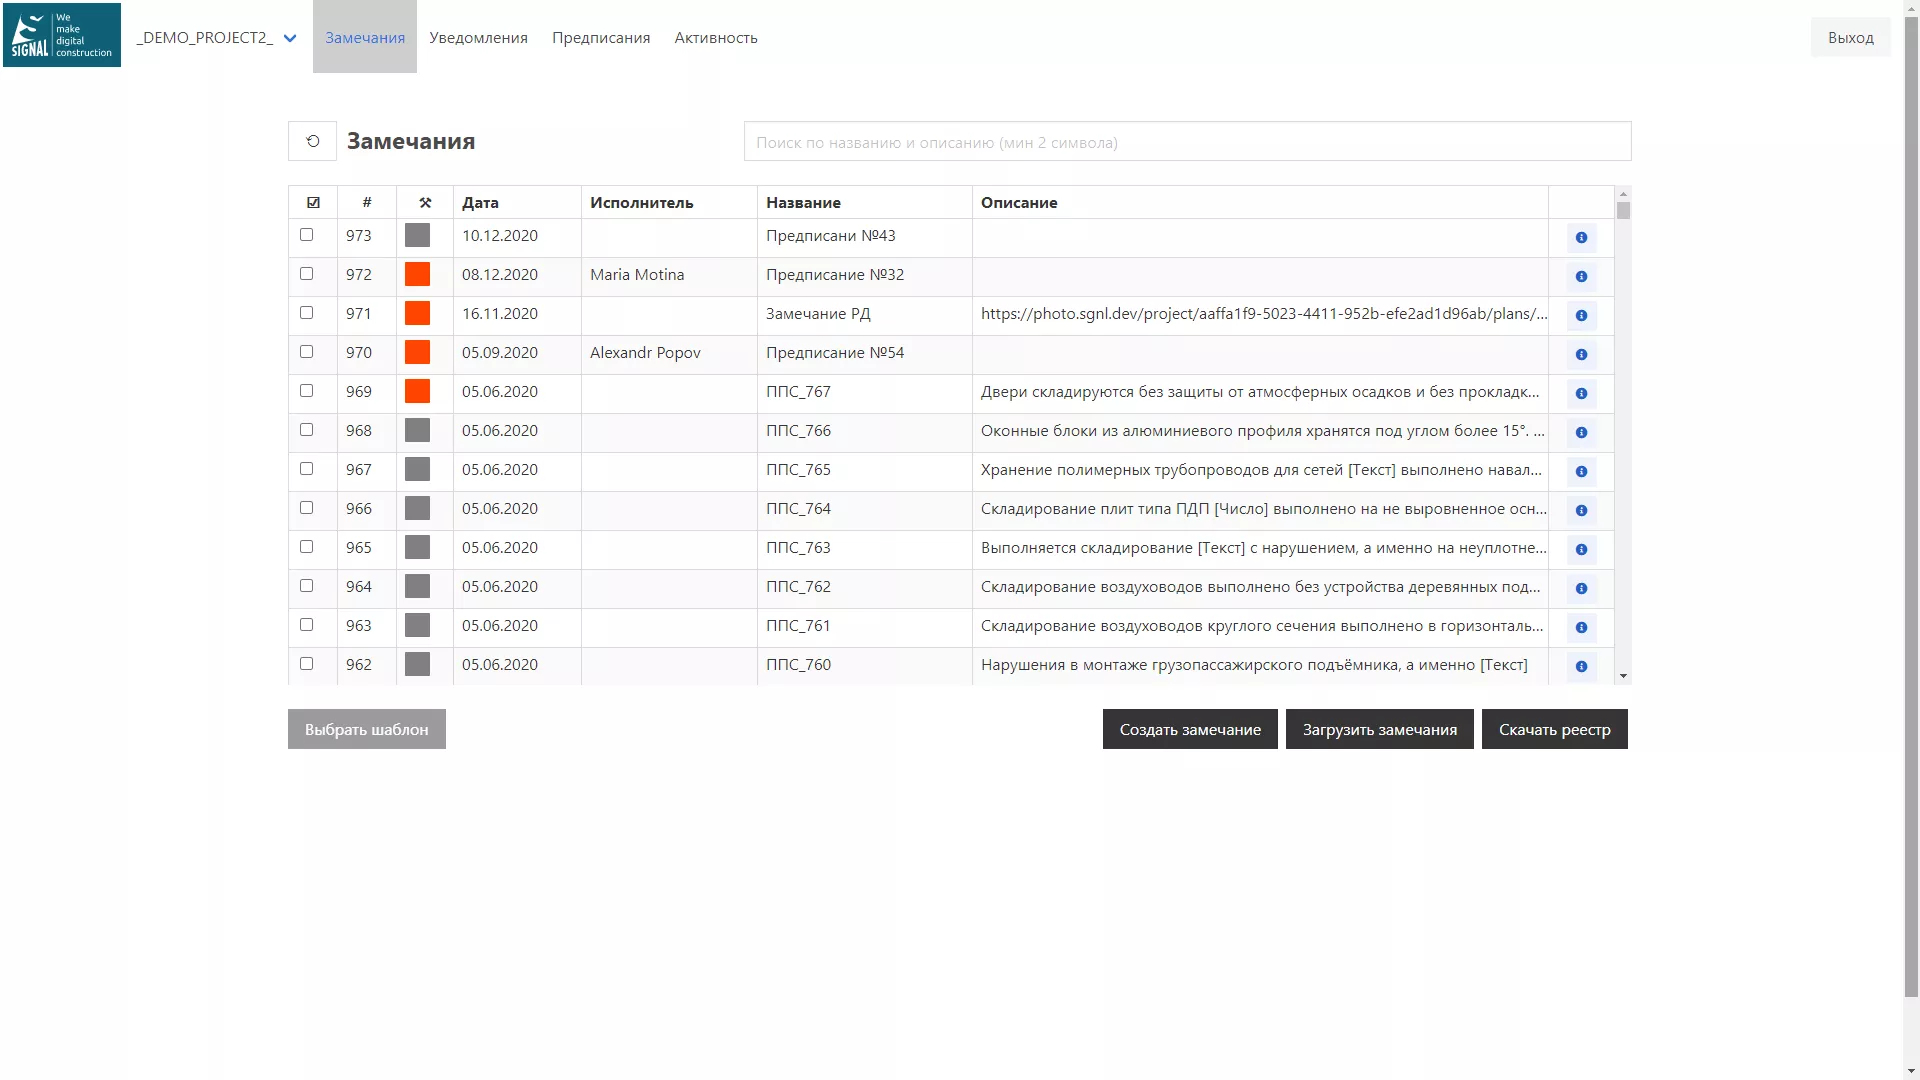Check the box for row 966
Viewport: 1920px width, 1080px height.
pyautogui.click(x=307, y=508)
